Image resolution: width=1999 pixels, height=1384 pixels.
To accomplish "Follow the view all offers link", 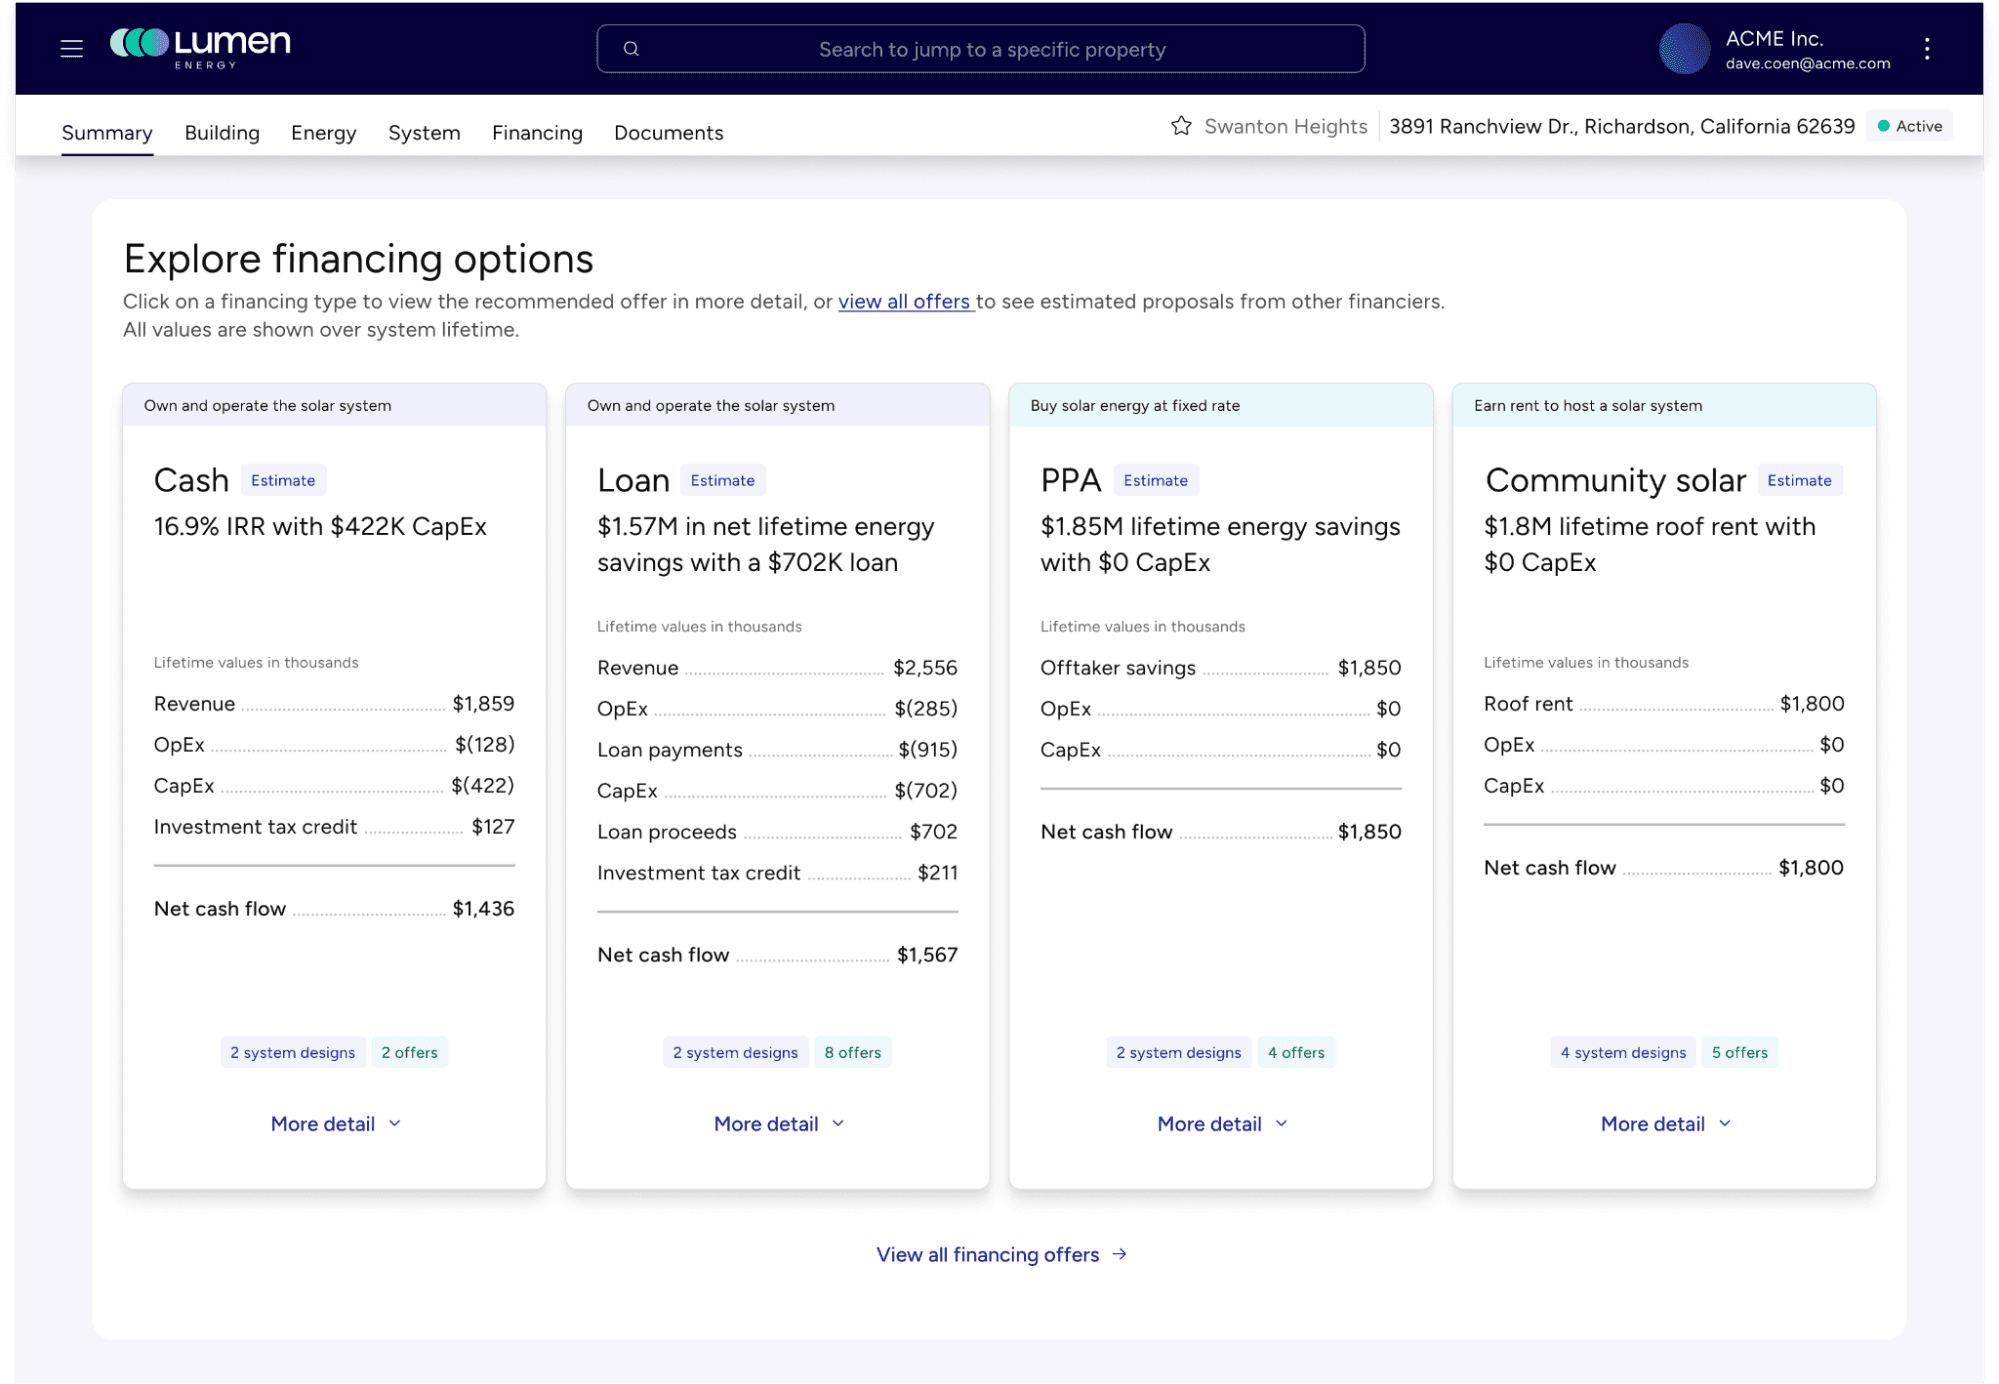I will coord(904,302).
